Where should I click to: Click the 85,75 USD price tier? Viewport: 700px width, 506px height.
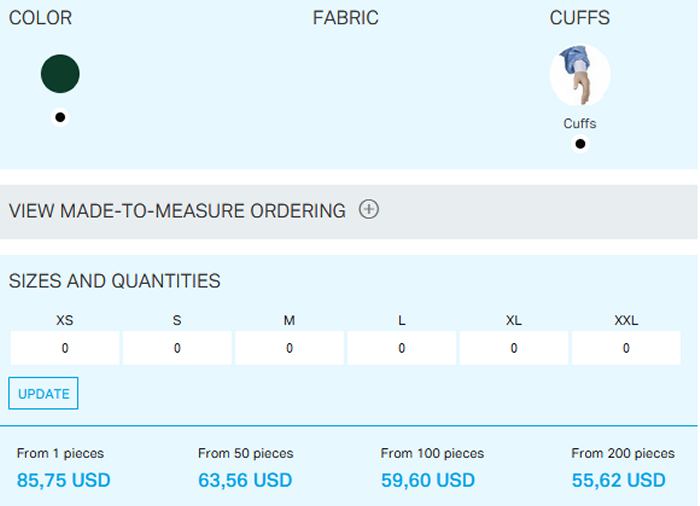[64, 481]
